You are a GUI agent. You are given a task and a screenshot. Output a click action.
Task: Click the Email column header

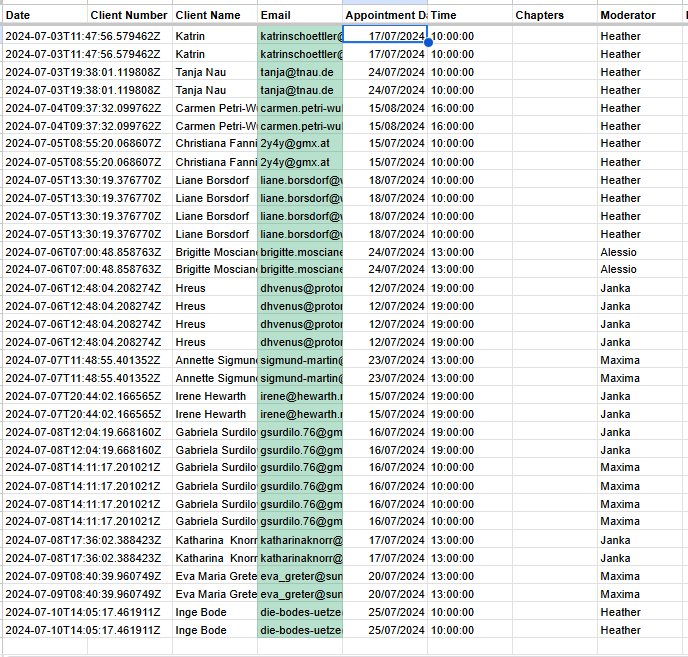300,15
